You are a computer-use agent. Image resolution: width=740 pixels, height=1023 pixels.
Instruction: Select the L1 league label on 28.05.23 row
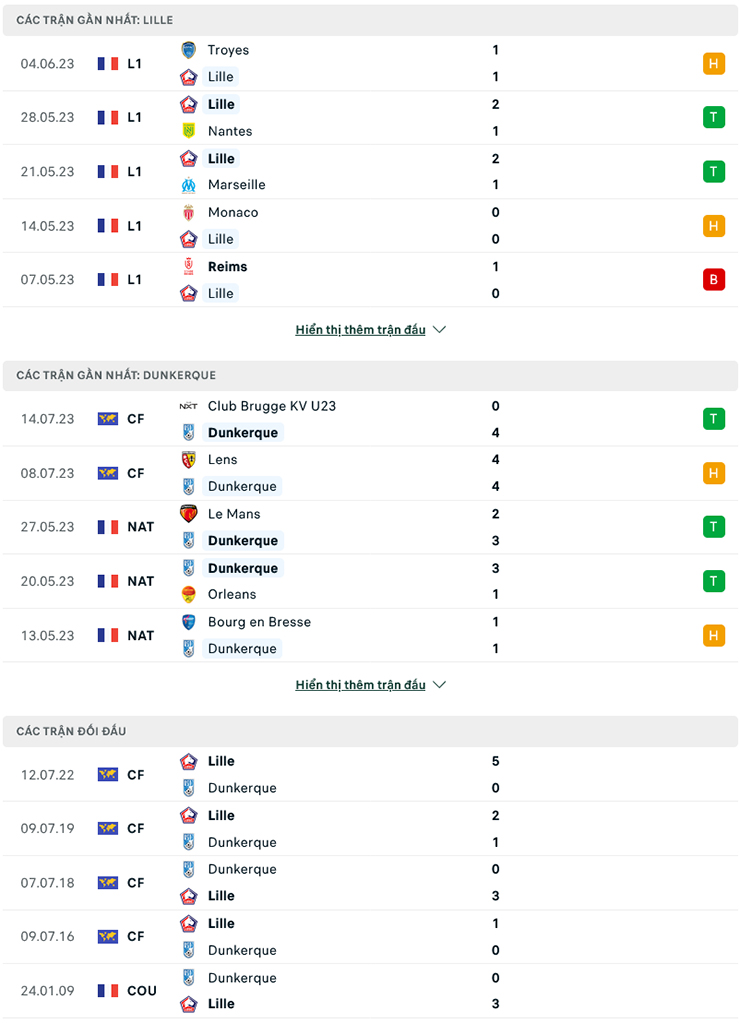(135, 117)
